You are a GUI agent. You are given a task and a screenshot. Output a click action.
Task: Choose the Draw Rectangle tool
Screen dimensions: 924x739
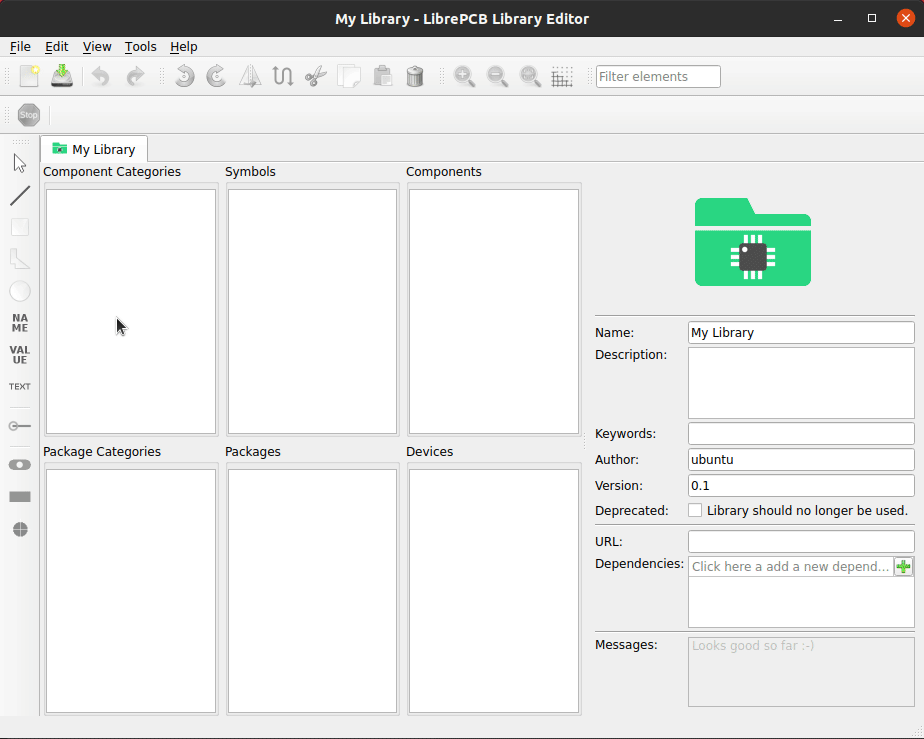[x=20, y=227]
